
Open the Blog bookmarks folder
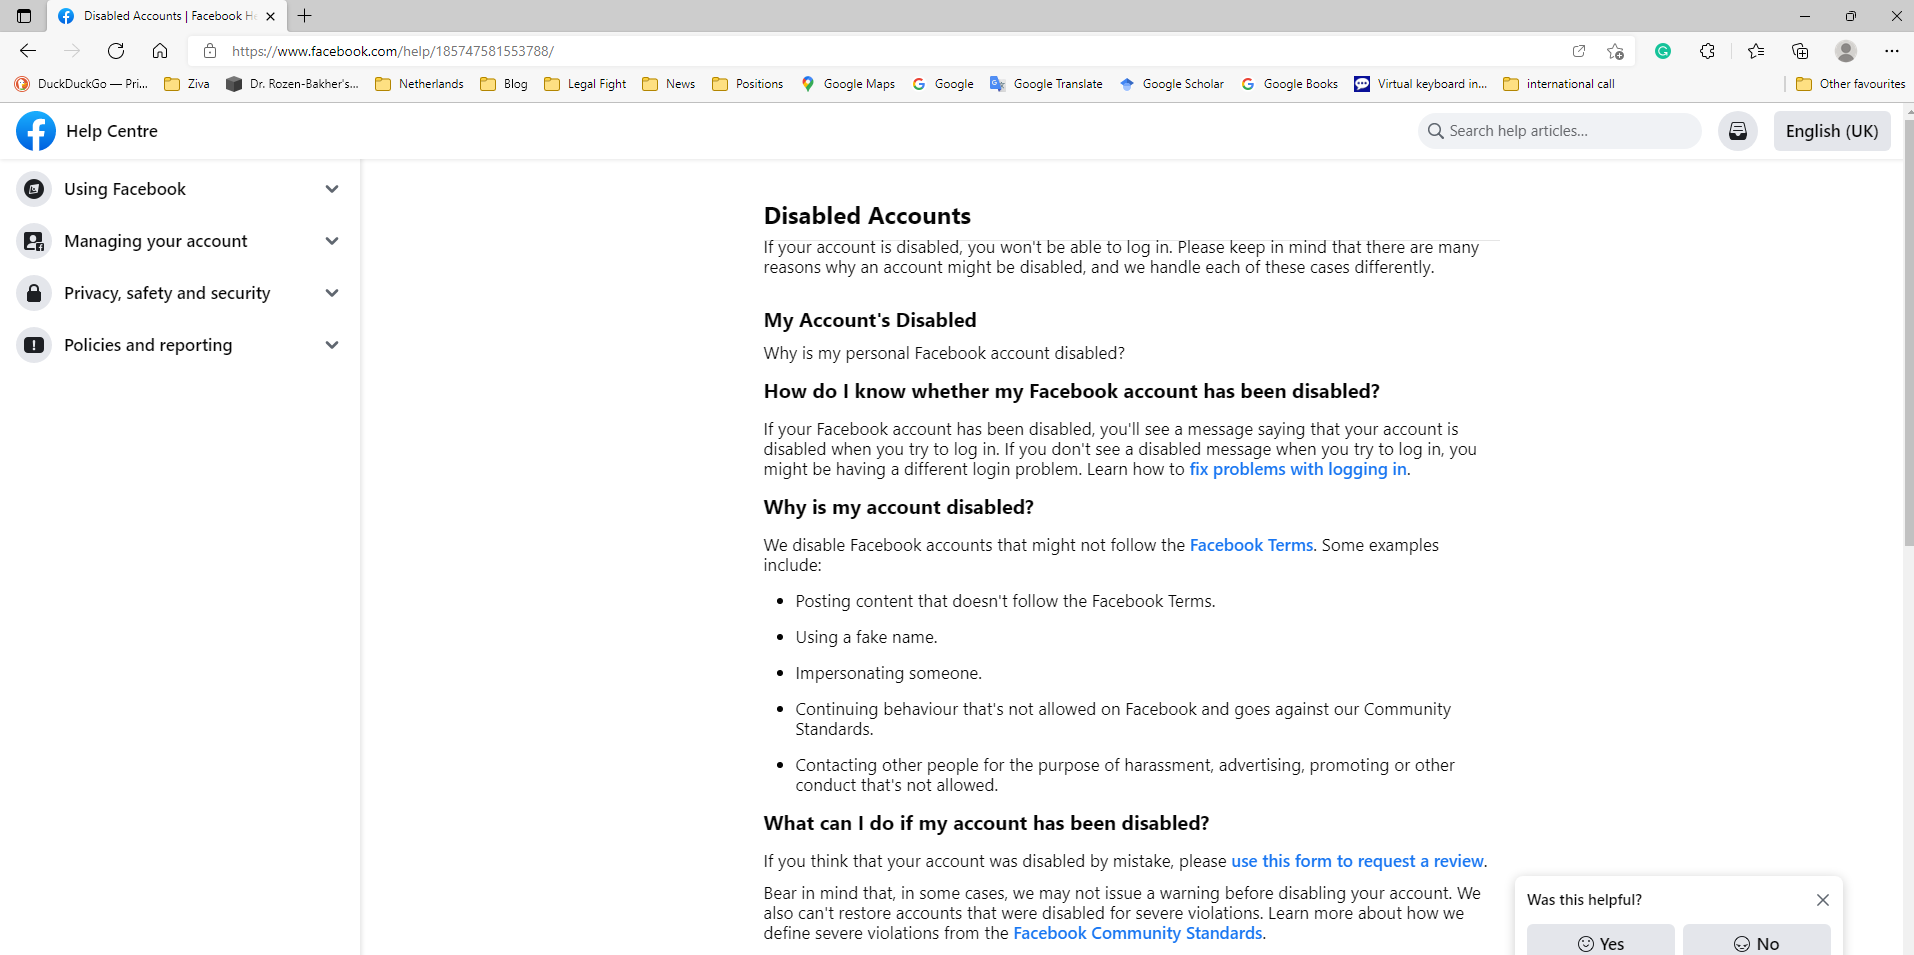point(504,84)
